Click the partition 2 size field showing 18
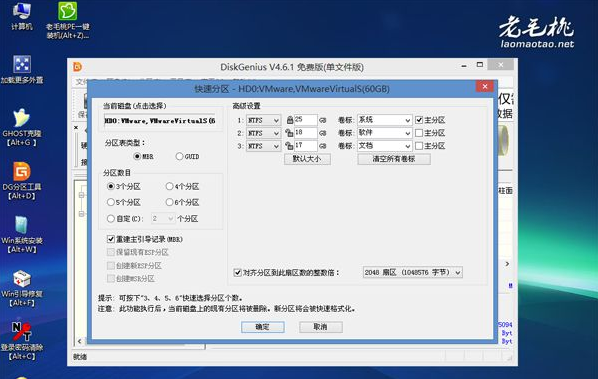The width and height of the screenshot is (598, 379). point(305,133)
